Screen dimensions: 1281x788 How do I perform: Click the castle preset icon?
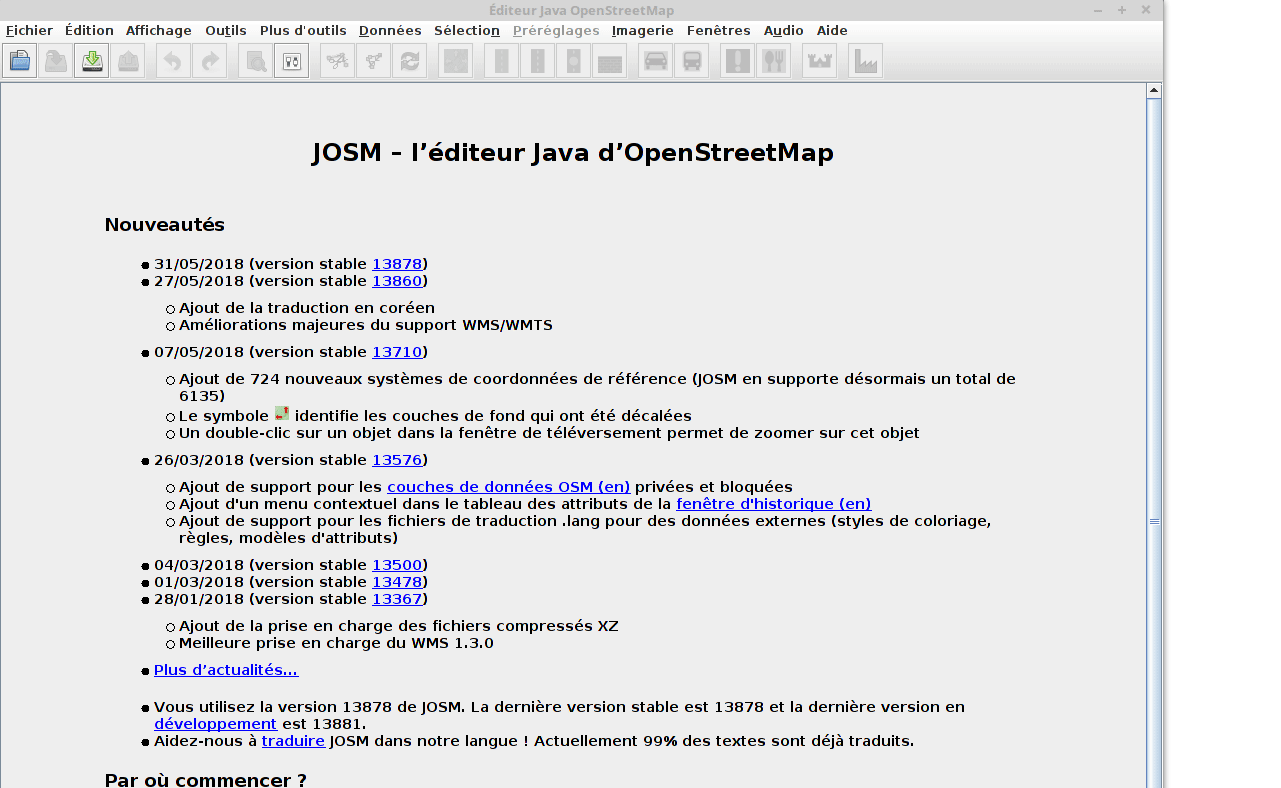point(819,61)
